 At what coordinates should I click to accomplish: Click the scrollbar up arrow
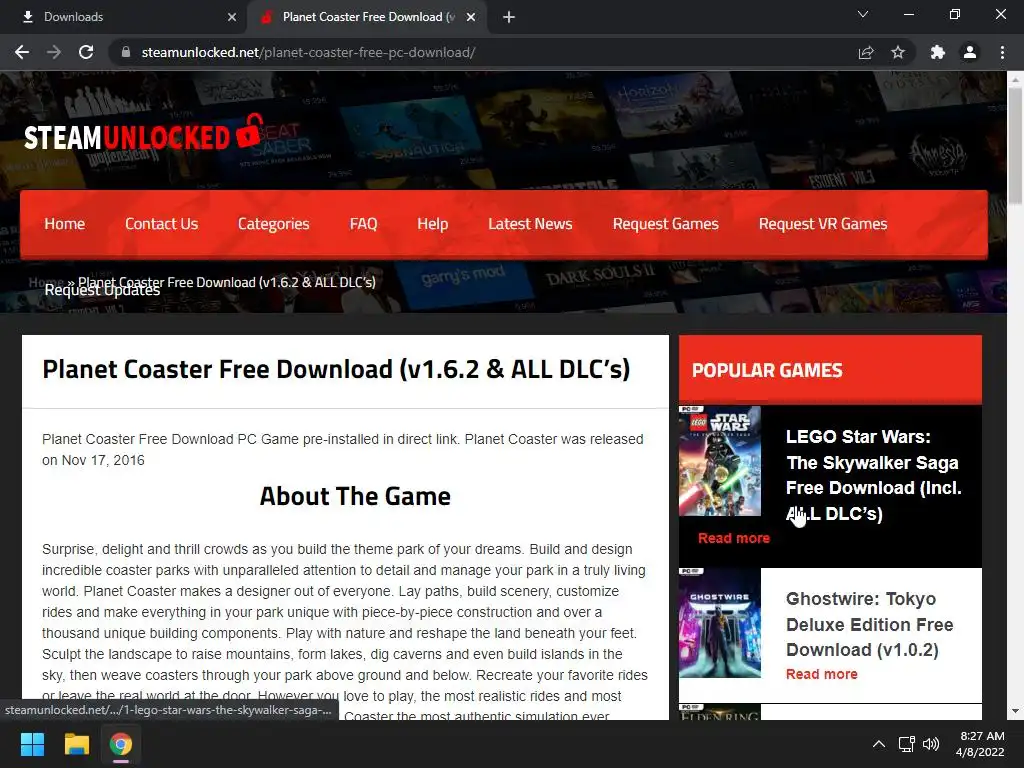[1015, 79]
